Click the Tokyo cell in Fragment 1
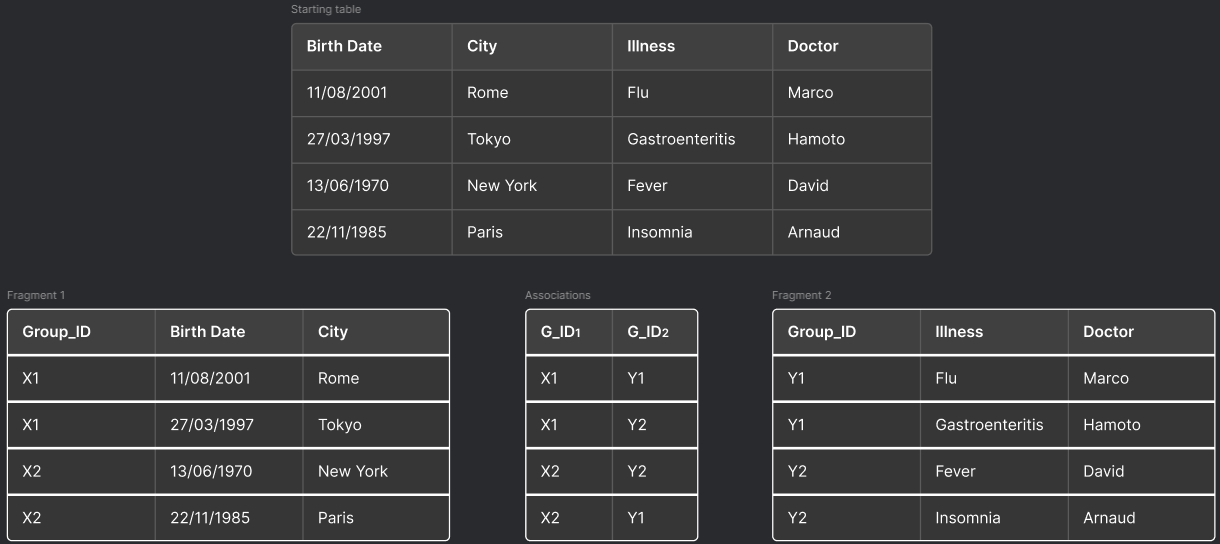Screen dimensions: 1220x544 click(339, 425)
